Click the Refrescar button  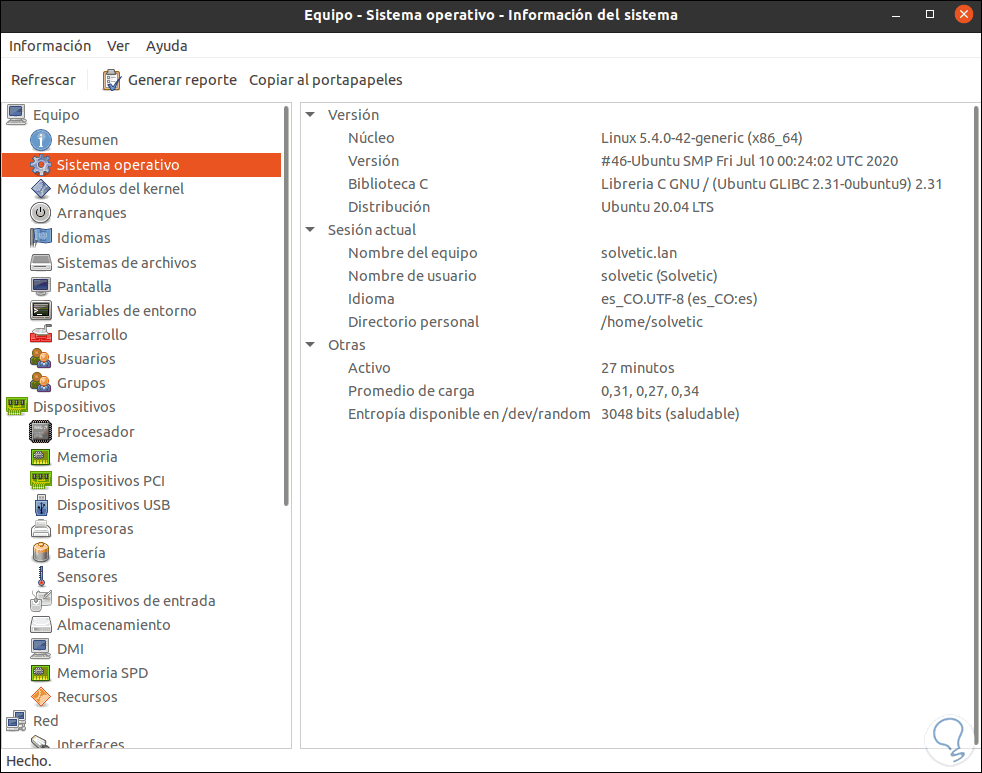click(x=43, y=80)
